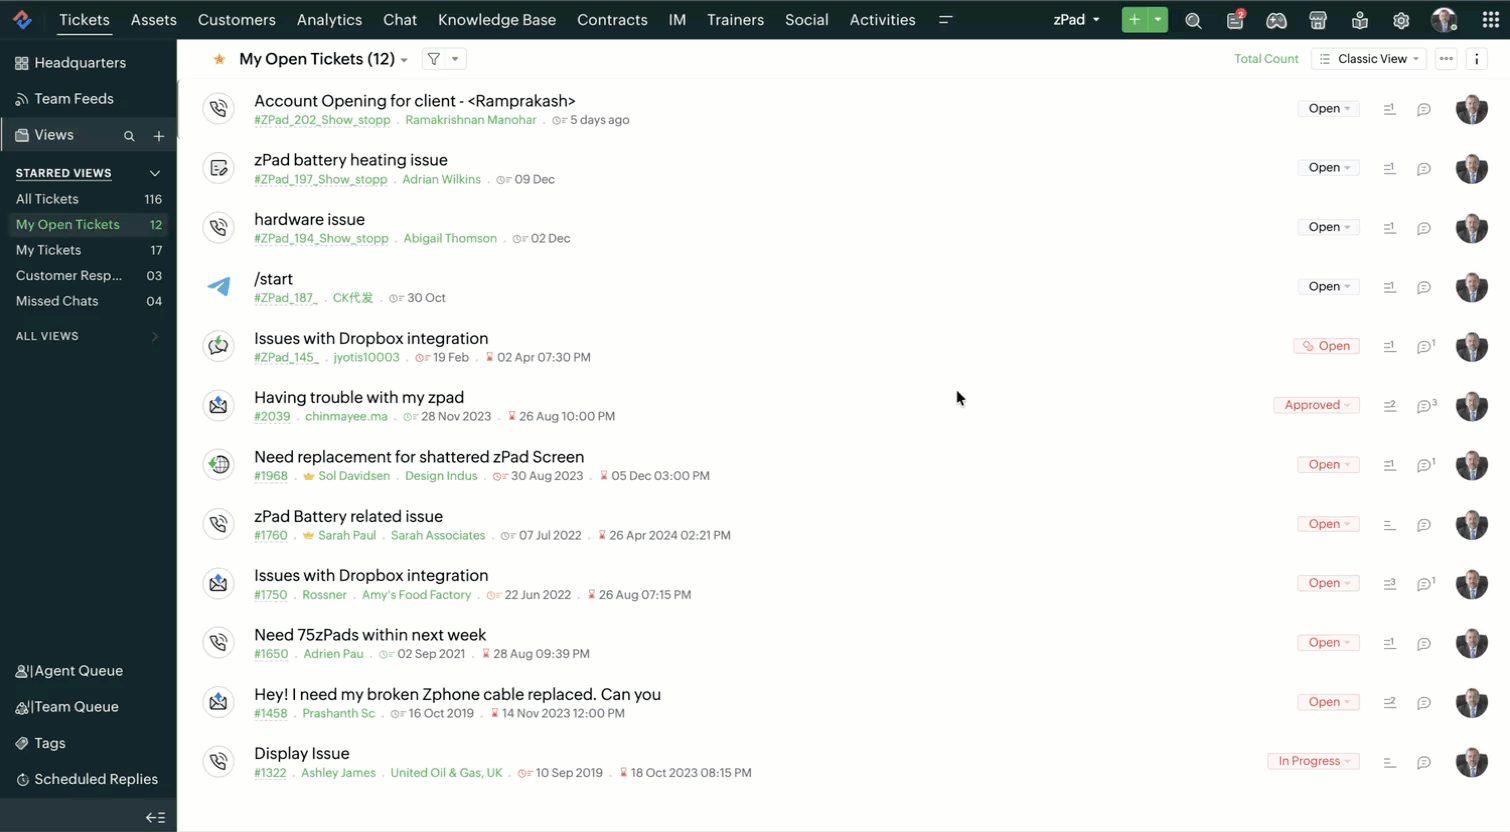Screen dimensions: 1510x832
Task: Open comments icon on Having trouble ticket
Action: click(1426, 406)
